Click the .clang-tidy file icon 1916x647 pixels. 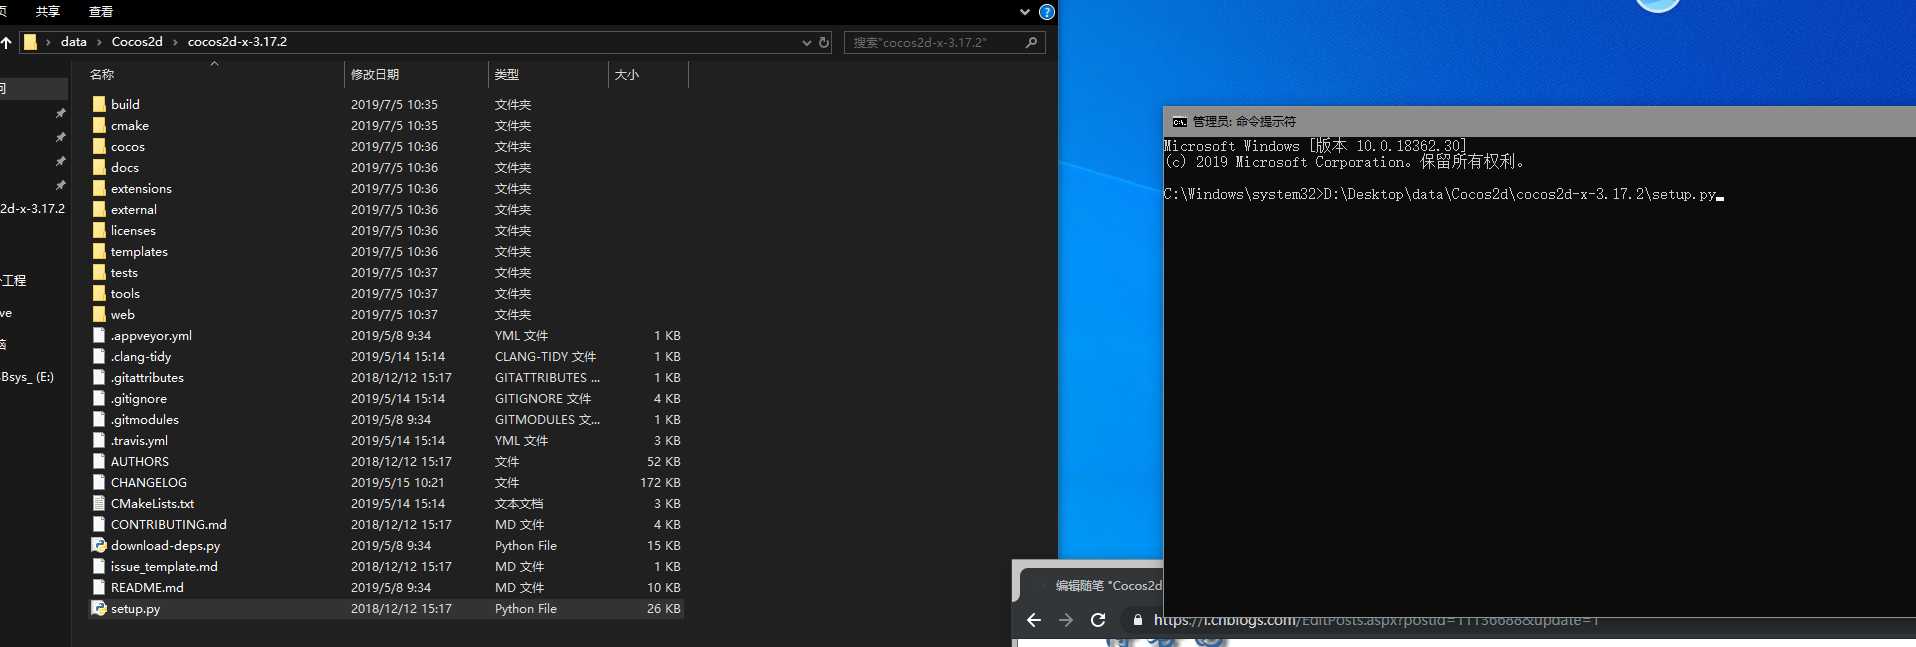tap(99, 356)
